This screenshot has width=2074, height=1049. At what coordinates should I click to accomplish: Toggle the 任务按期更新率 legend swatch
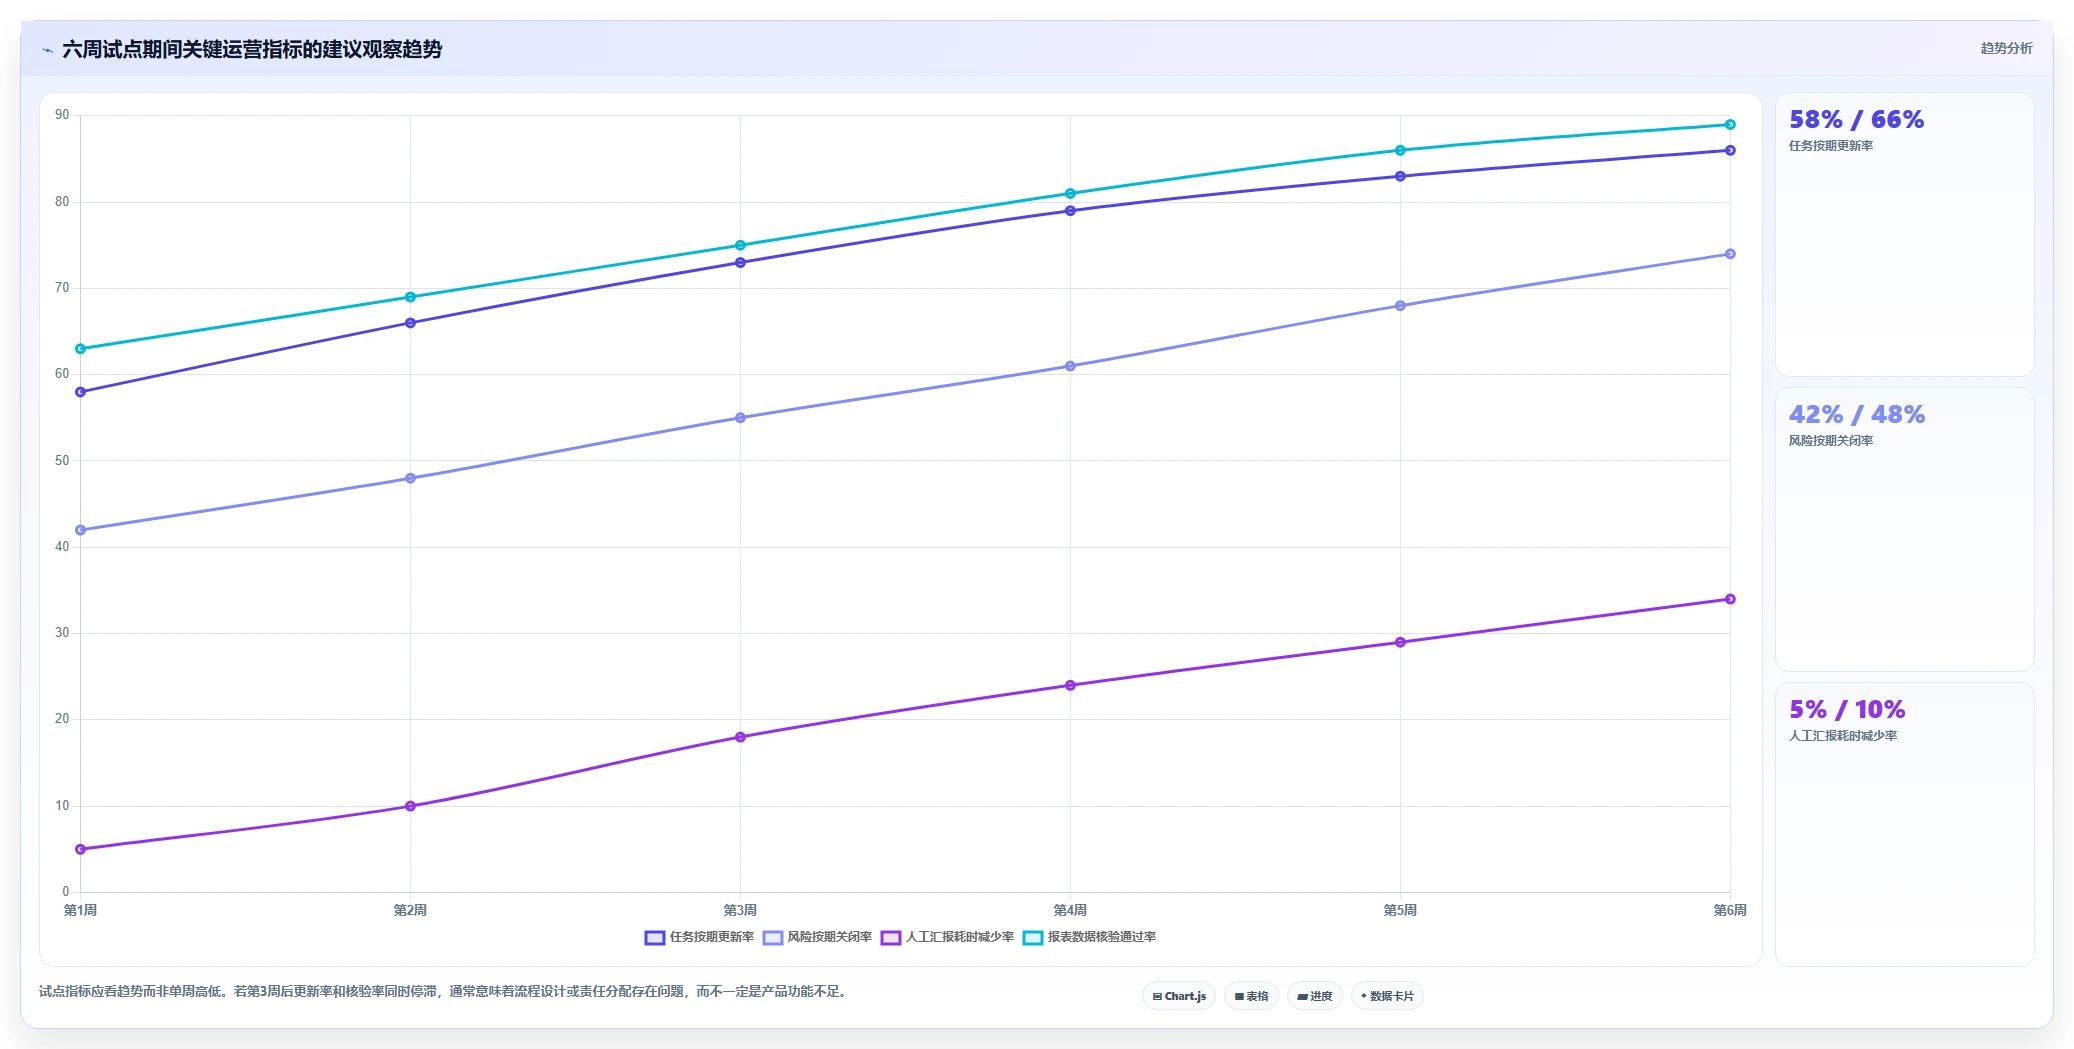[x=655, y=938]
